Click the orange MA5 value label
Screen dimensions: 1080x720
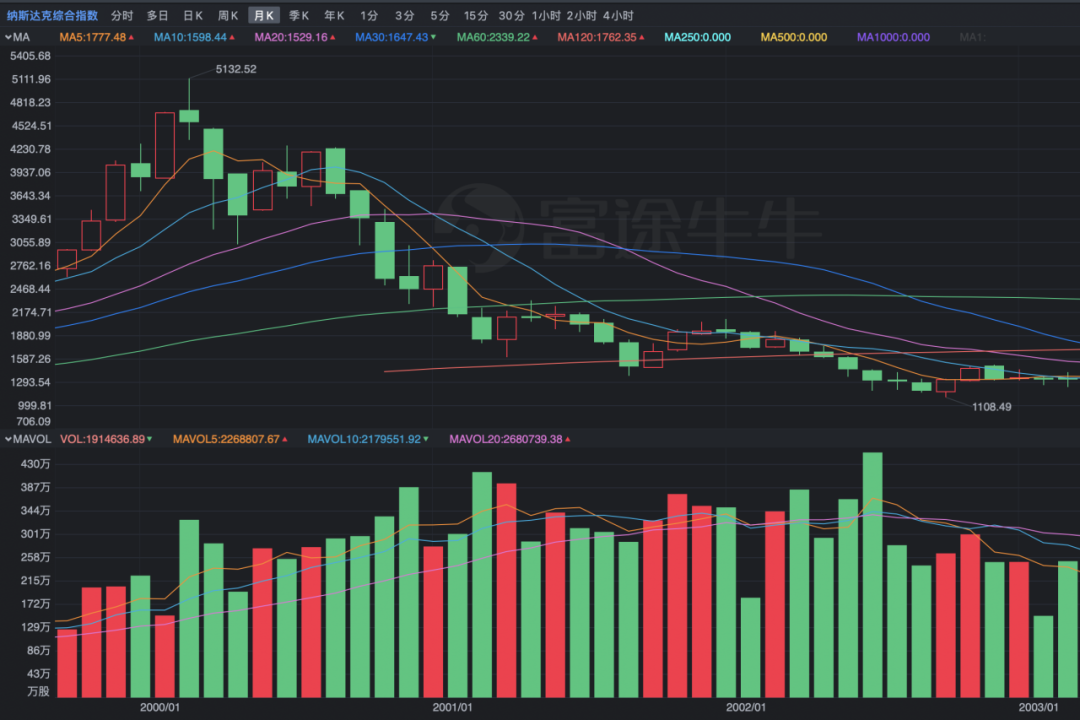click(x=93, y=37)
